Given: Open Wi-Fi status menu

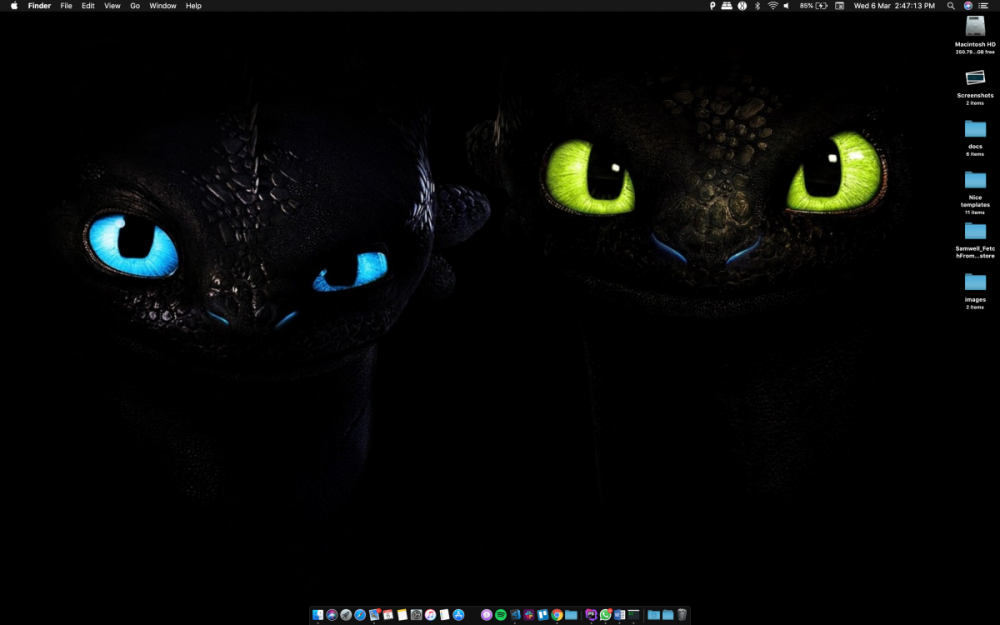Looking at the screenshot, I should (x=772, y=6).
